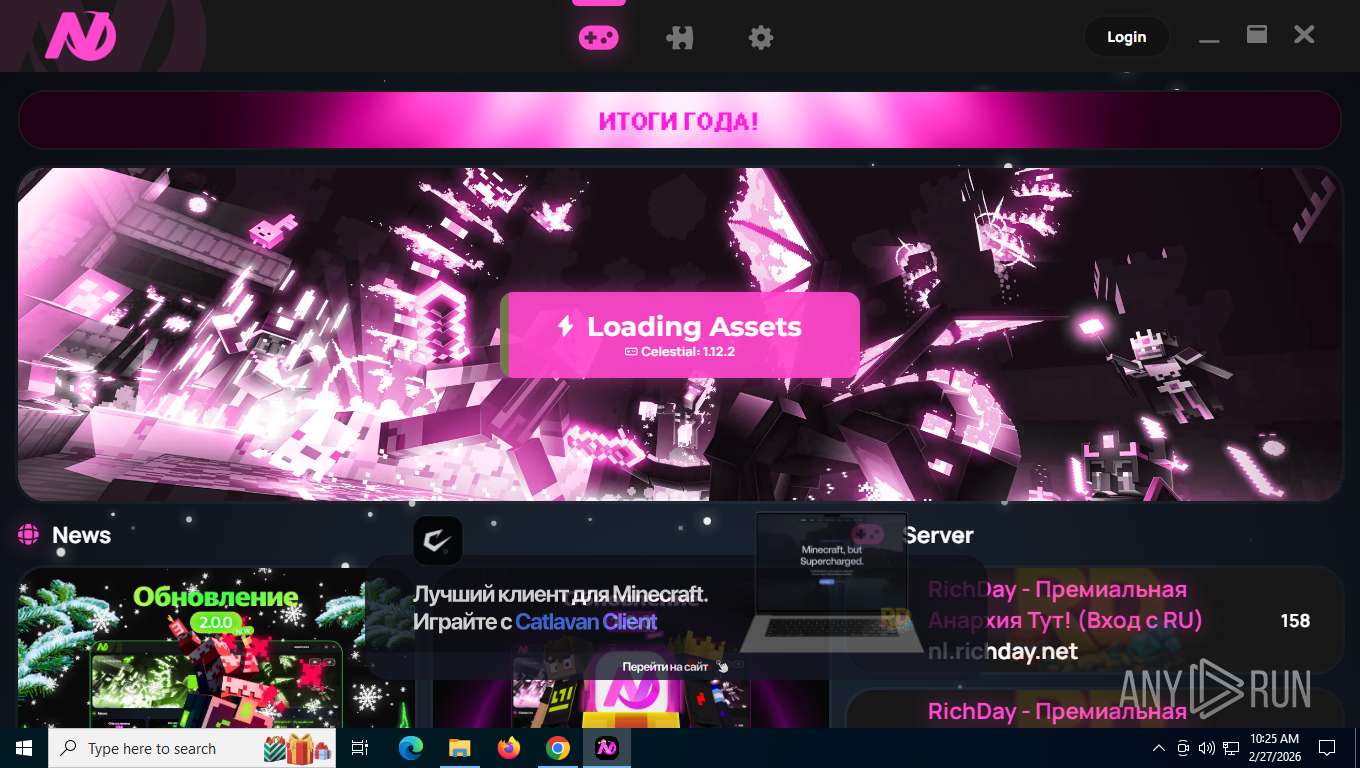Click the Catlavan logo icon
The width and height of the screenshot is (1360, 768).
(438, 541)
